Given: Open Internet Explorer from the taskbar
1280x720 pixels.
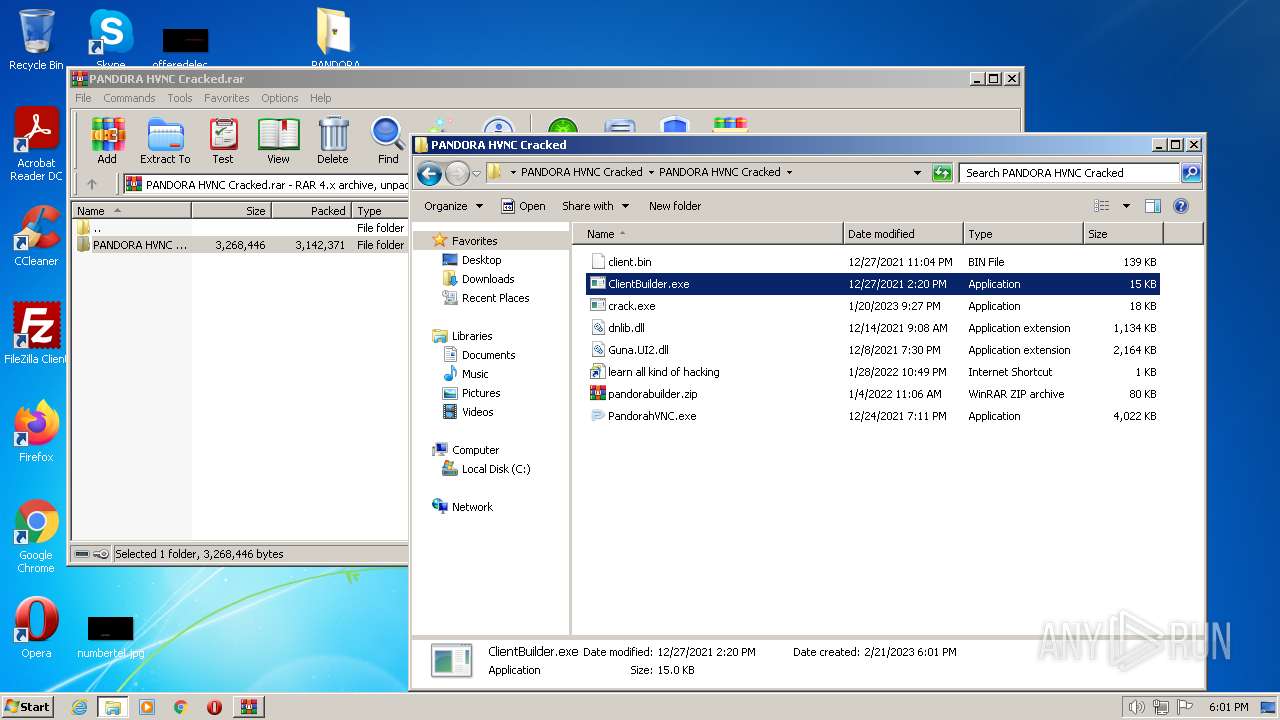Looking at the screenshot, I should click(x=79, y=707).
